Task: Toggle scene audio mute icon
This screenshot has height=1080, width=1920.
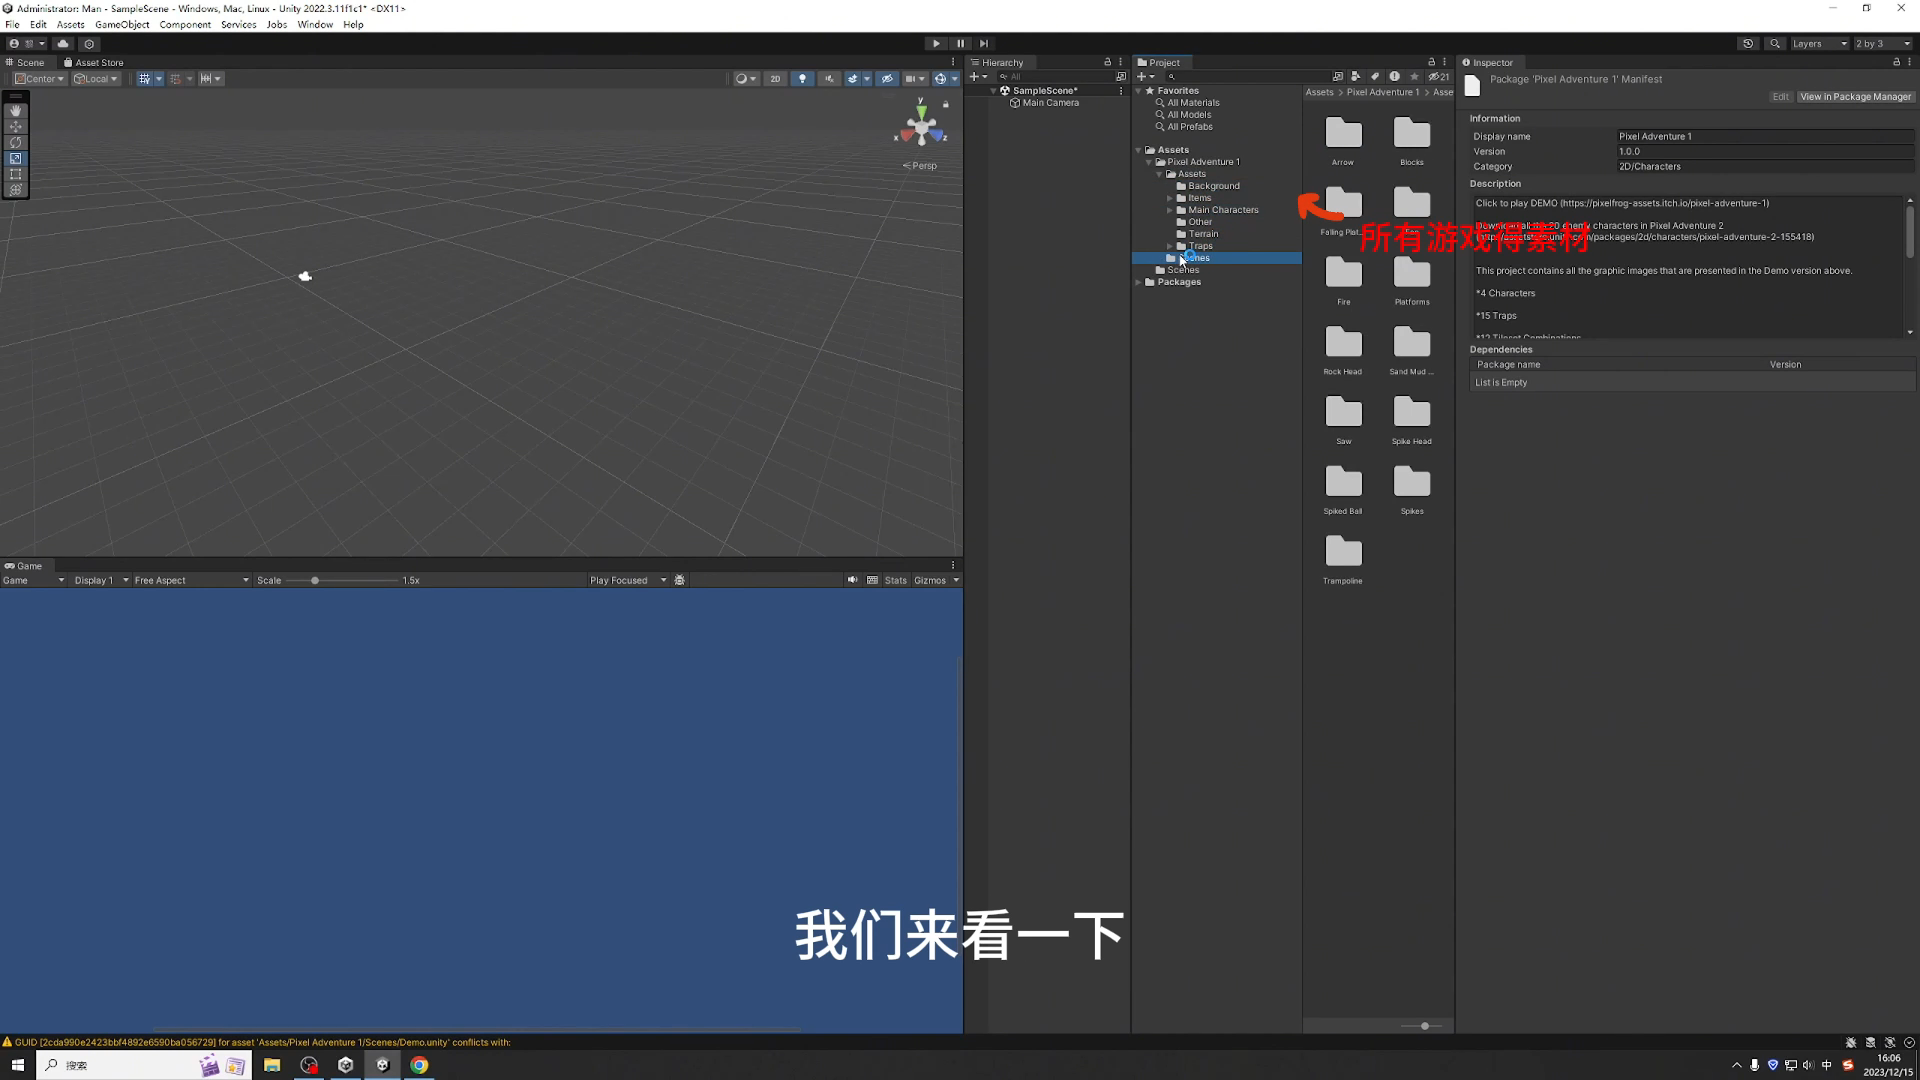Action: tap(829, 78)
